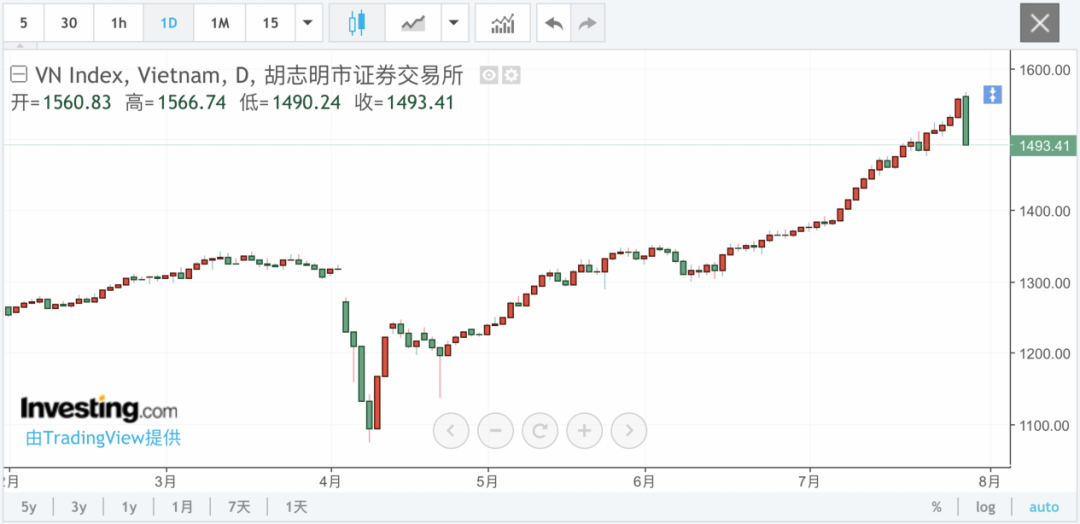
Task: Expand the time interval dropdown arrow
Action: click(308, 22)
